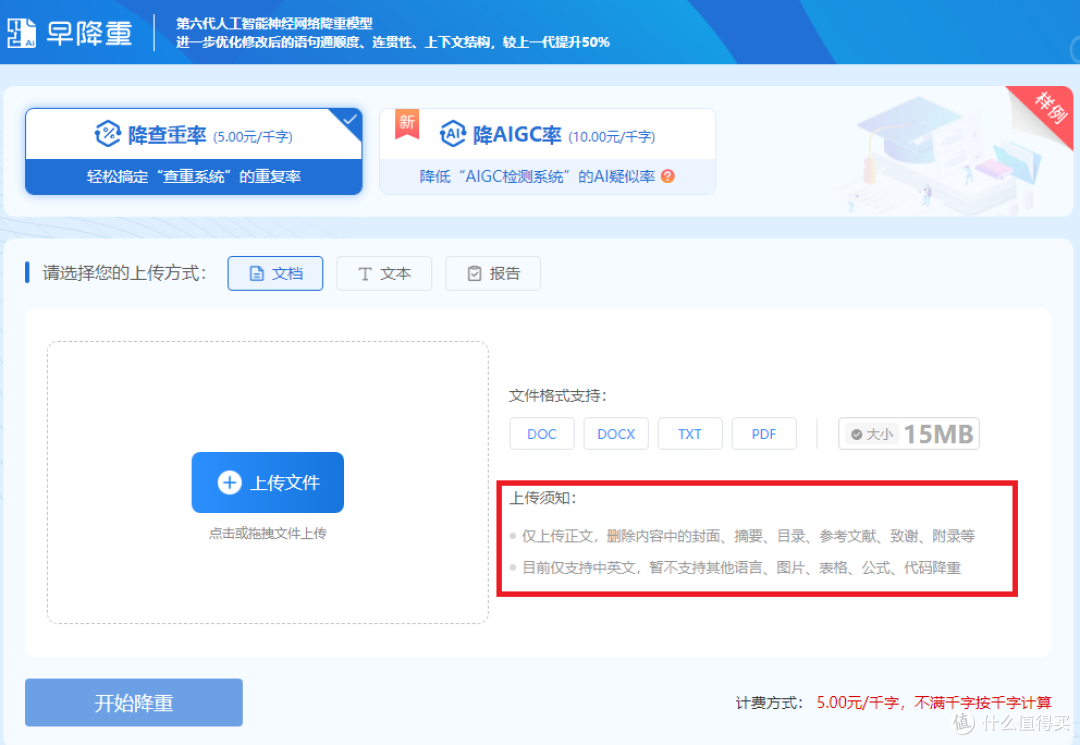This screenshot has height=745, width=1080.
Task: Choose the 文本 upload method
Action: (x=384, y=273)
